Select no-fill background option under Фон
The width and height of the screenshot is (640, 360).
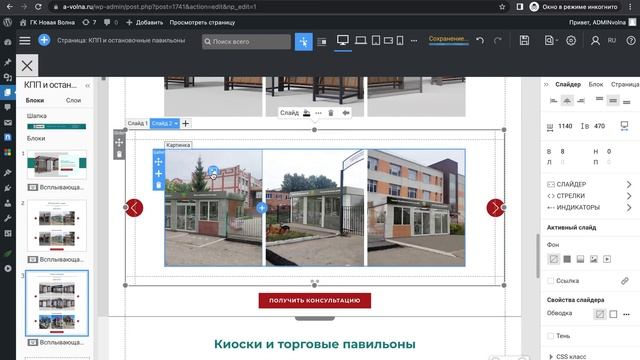coord(553,259)
